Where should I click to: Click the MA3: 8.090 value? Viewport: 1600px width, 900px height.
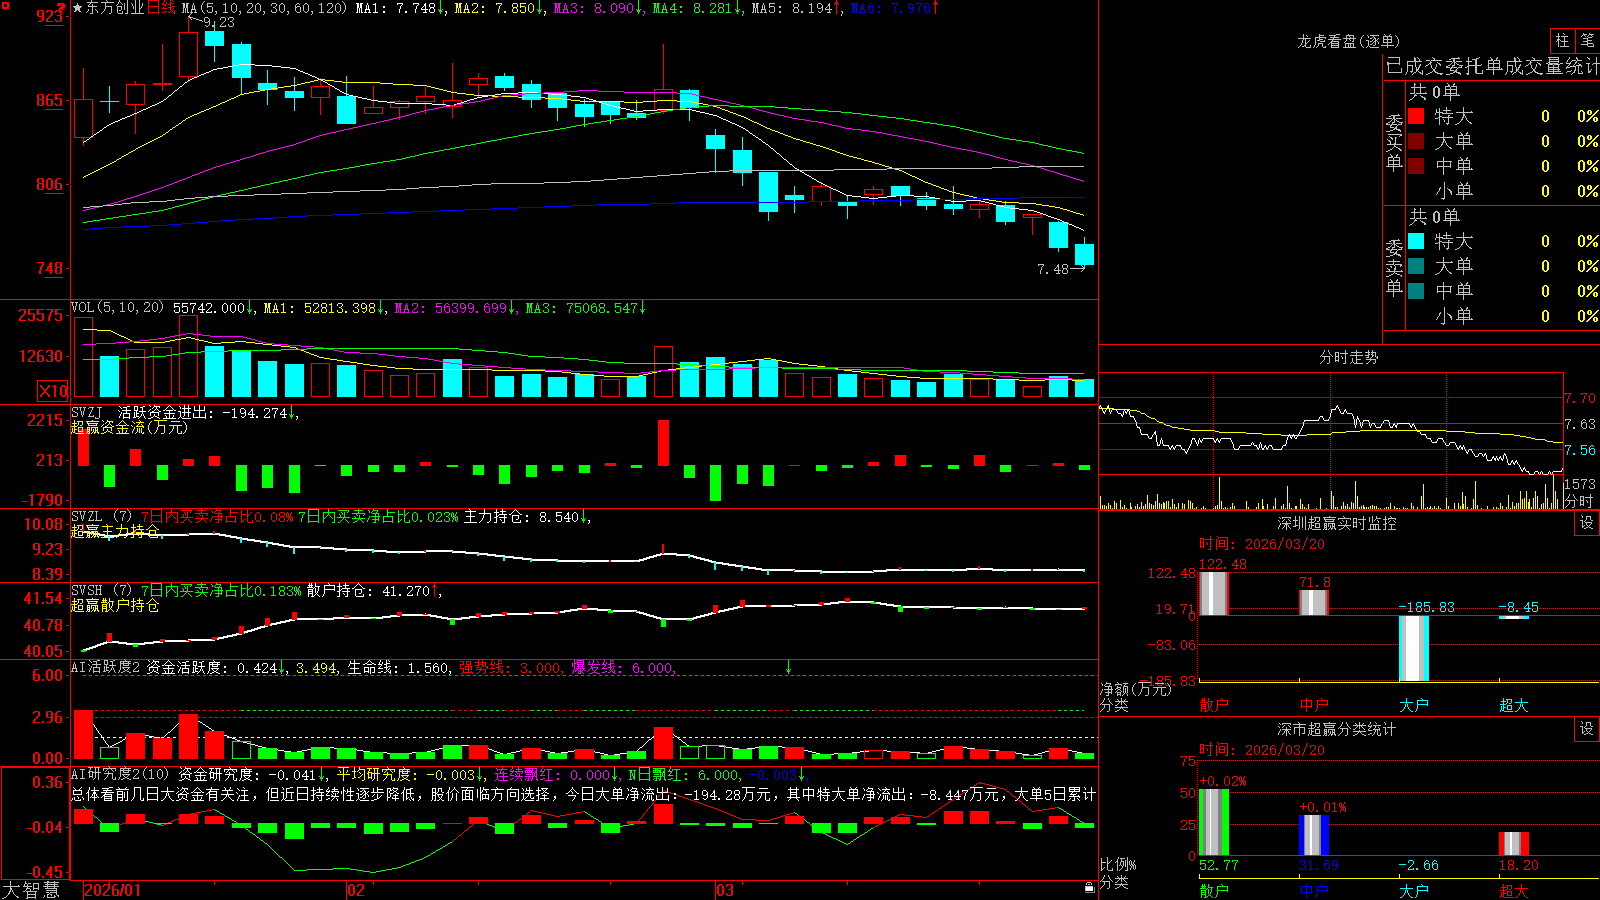(594, 8)
